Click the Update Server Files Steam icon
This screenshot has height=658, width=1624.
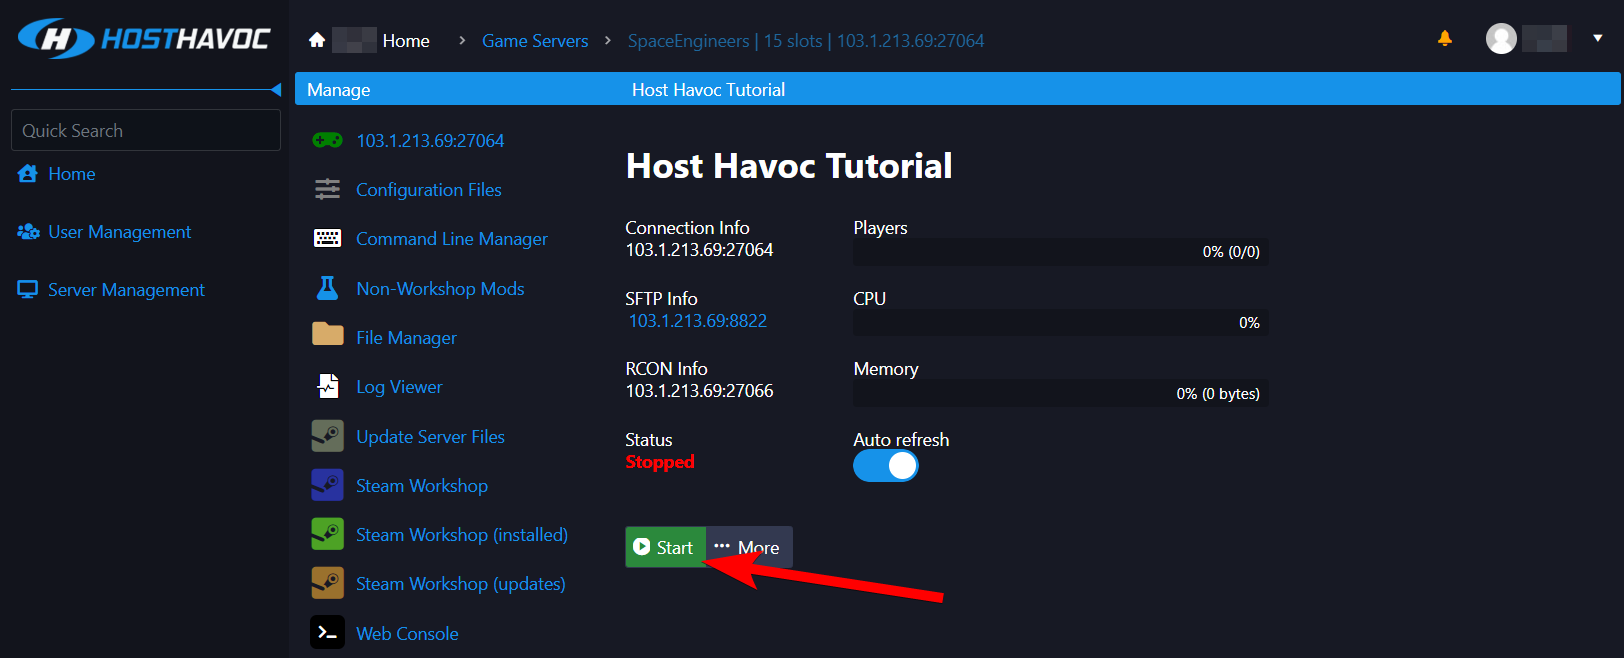coord(328,436)
